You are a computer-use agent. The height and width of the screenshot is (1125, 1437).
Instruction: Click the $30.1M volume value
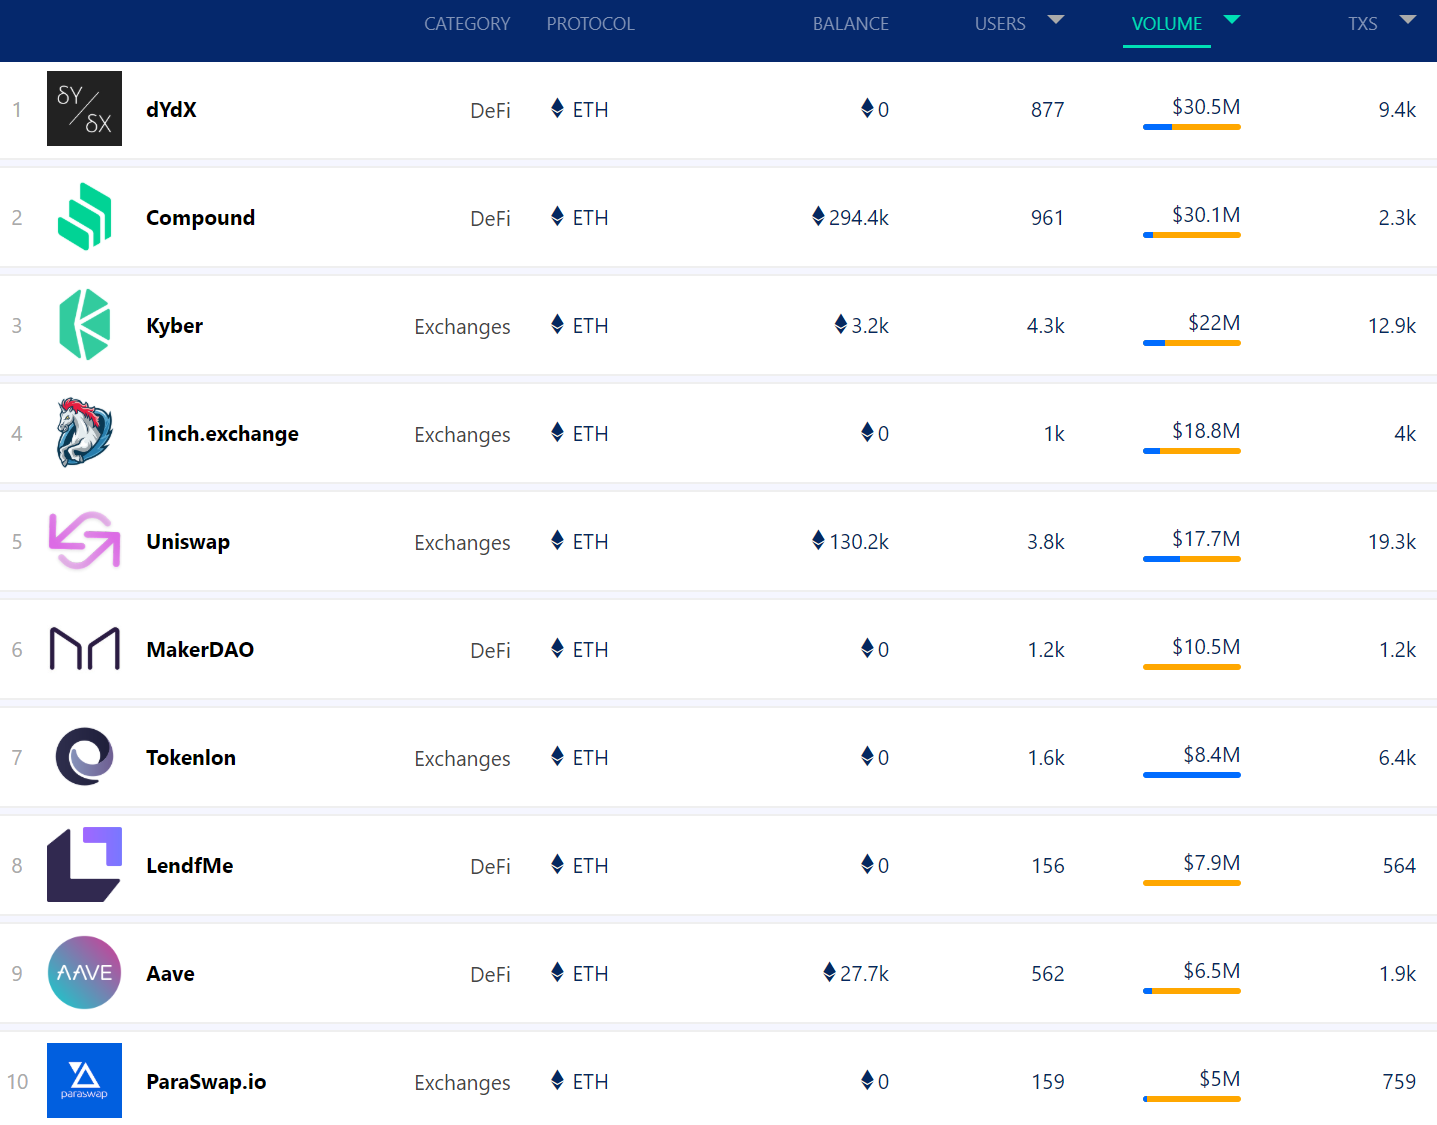1206,214
